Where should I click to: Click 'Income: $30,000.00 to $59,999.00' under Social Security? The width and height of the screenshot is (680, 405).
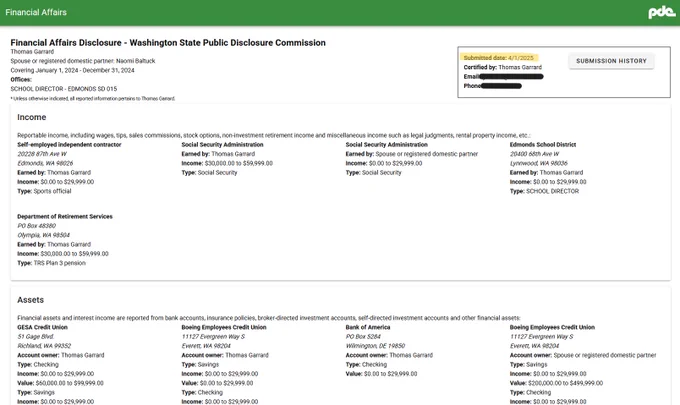point(227,163)
